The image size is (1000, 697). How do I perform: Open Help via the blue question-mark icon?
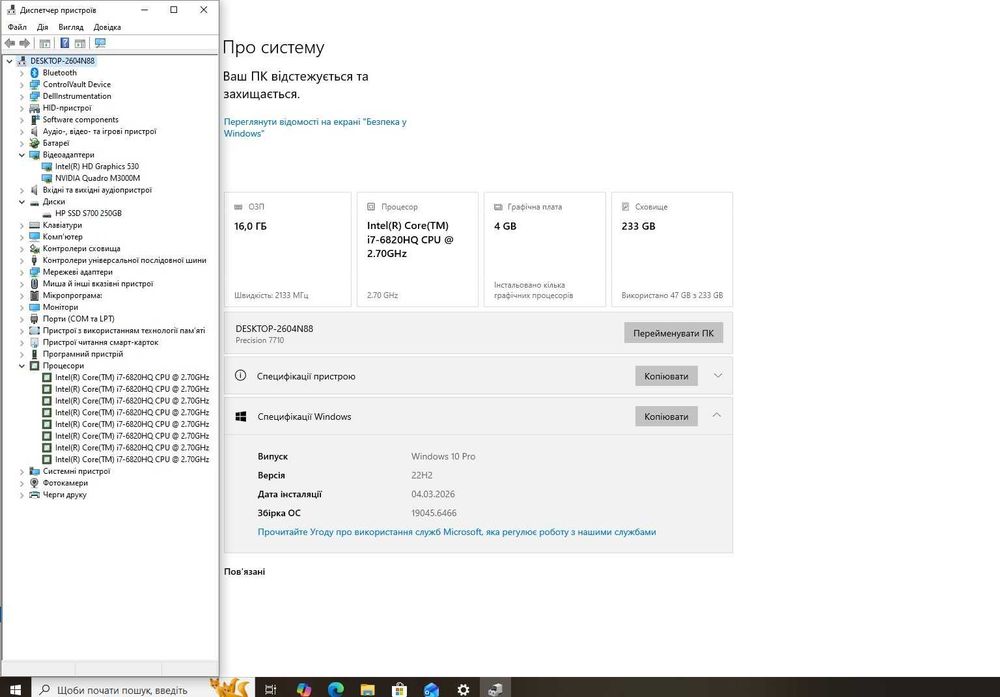click(x=64, y=43)
